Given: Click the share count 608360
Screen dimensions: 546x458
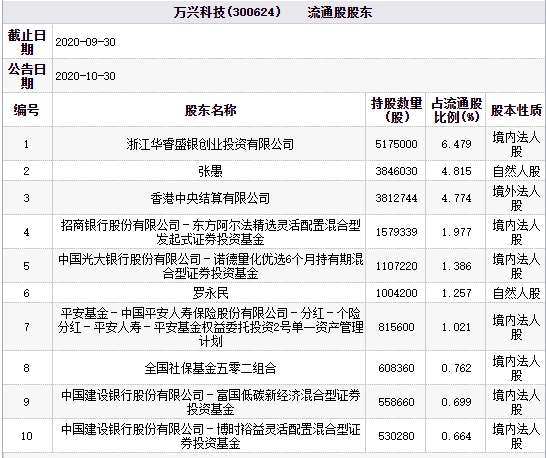Looking at the screenshot, I should 396,368.
